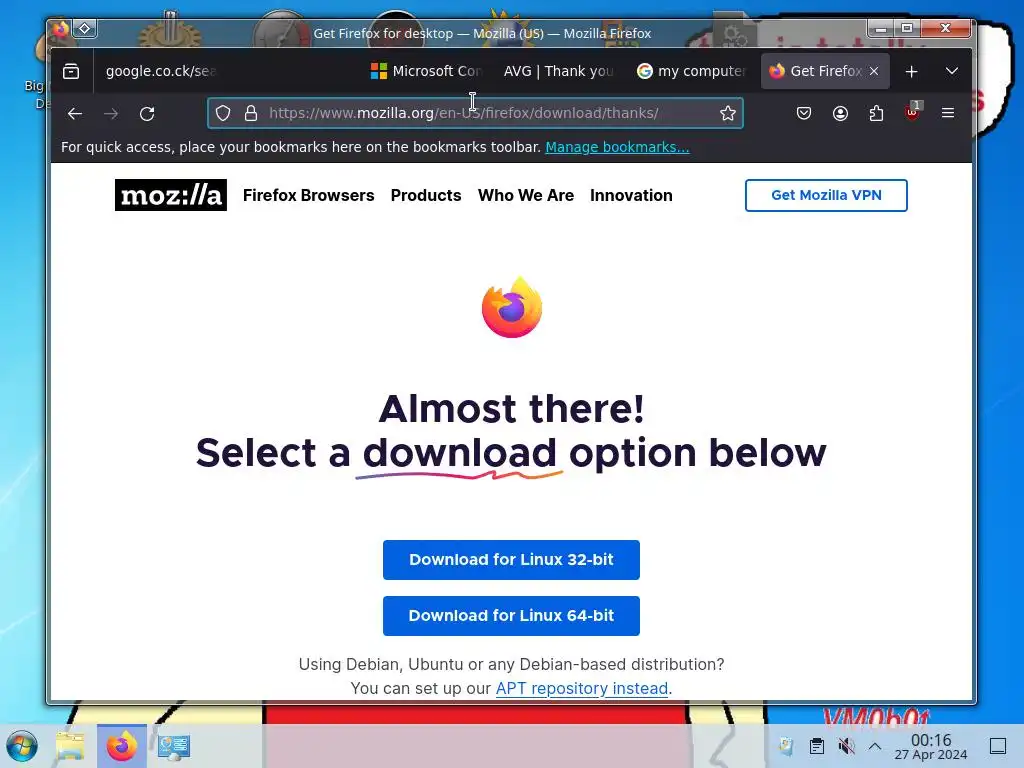Reload the current Mozilla page
This screenshot has width=1024, height=768.
147,114
